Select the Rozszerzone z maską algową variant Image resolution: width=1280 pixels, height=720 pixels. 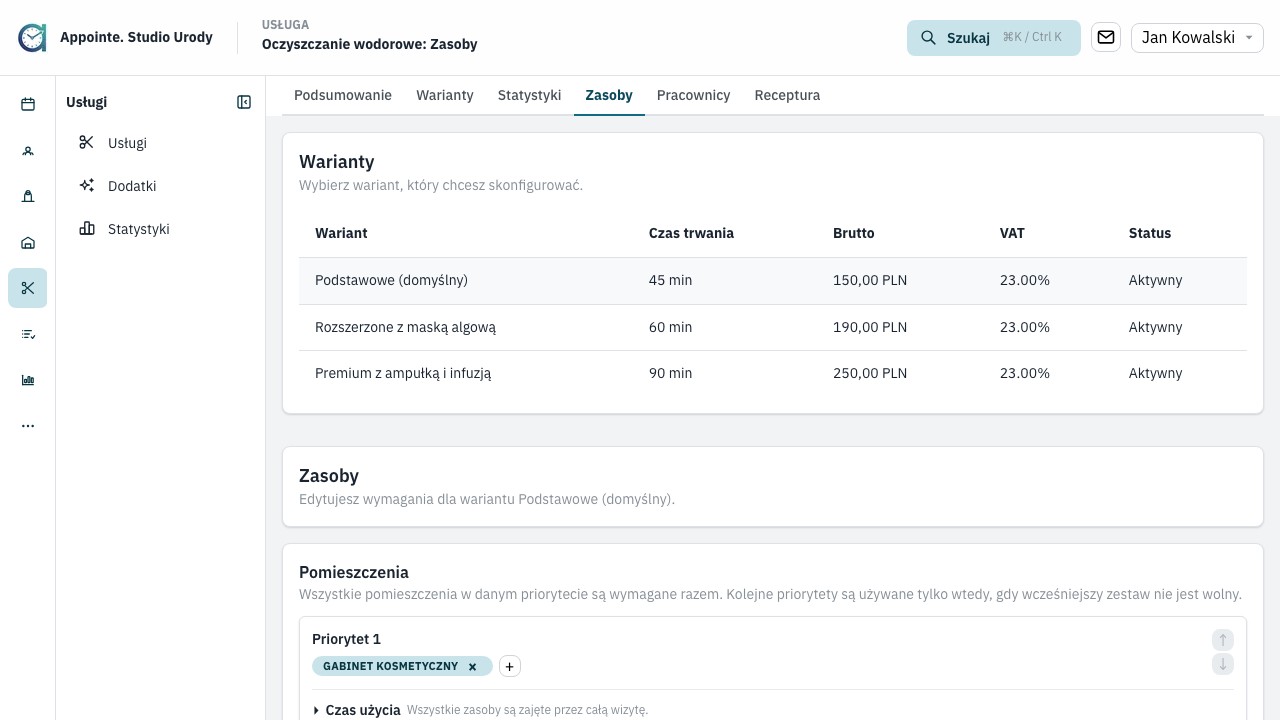[773, 327]
